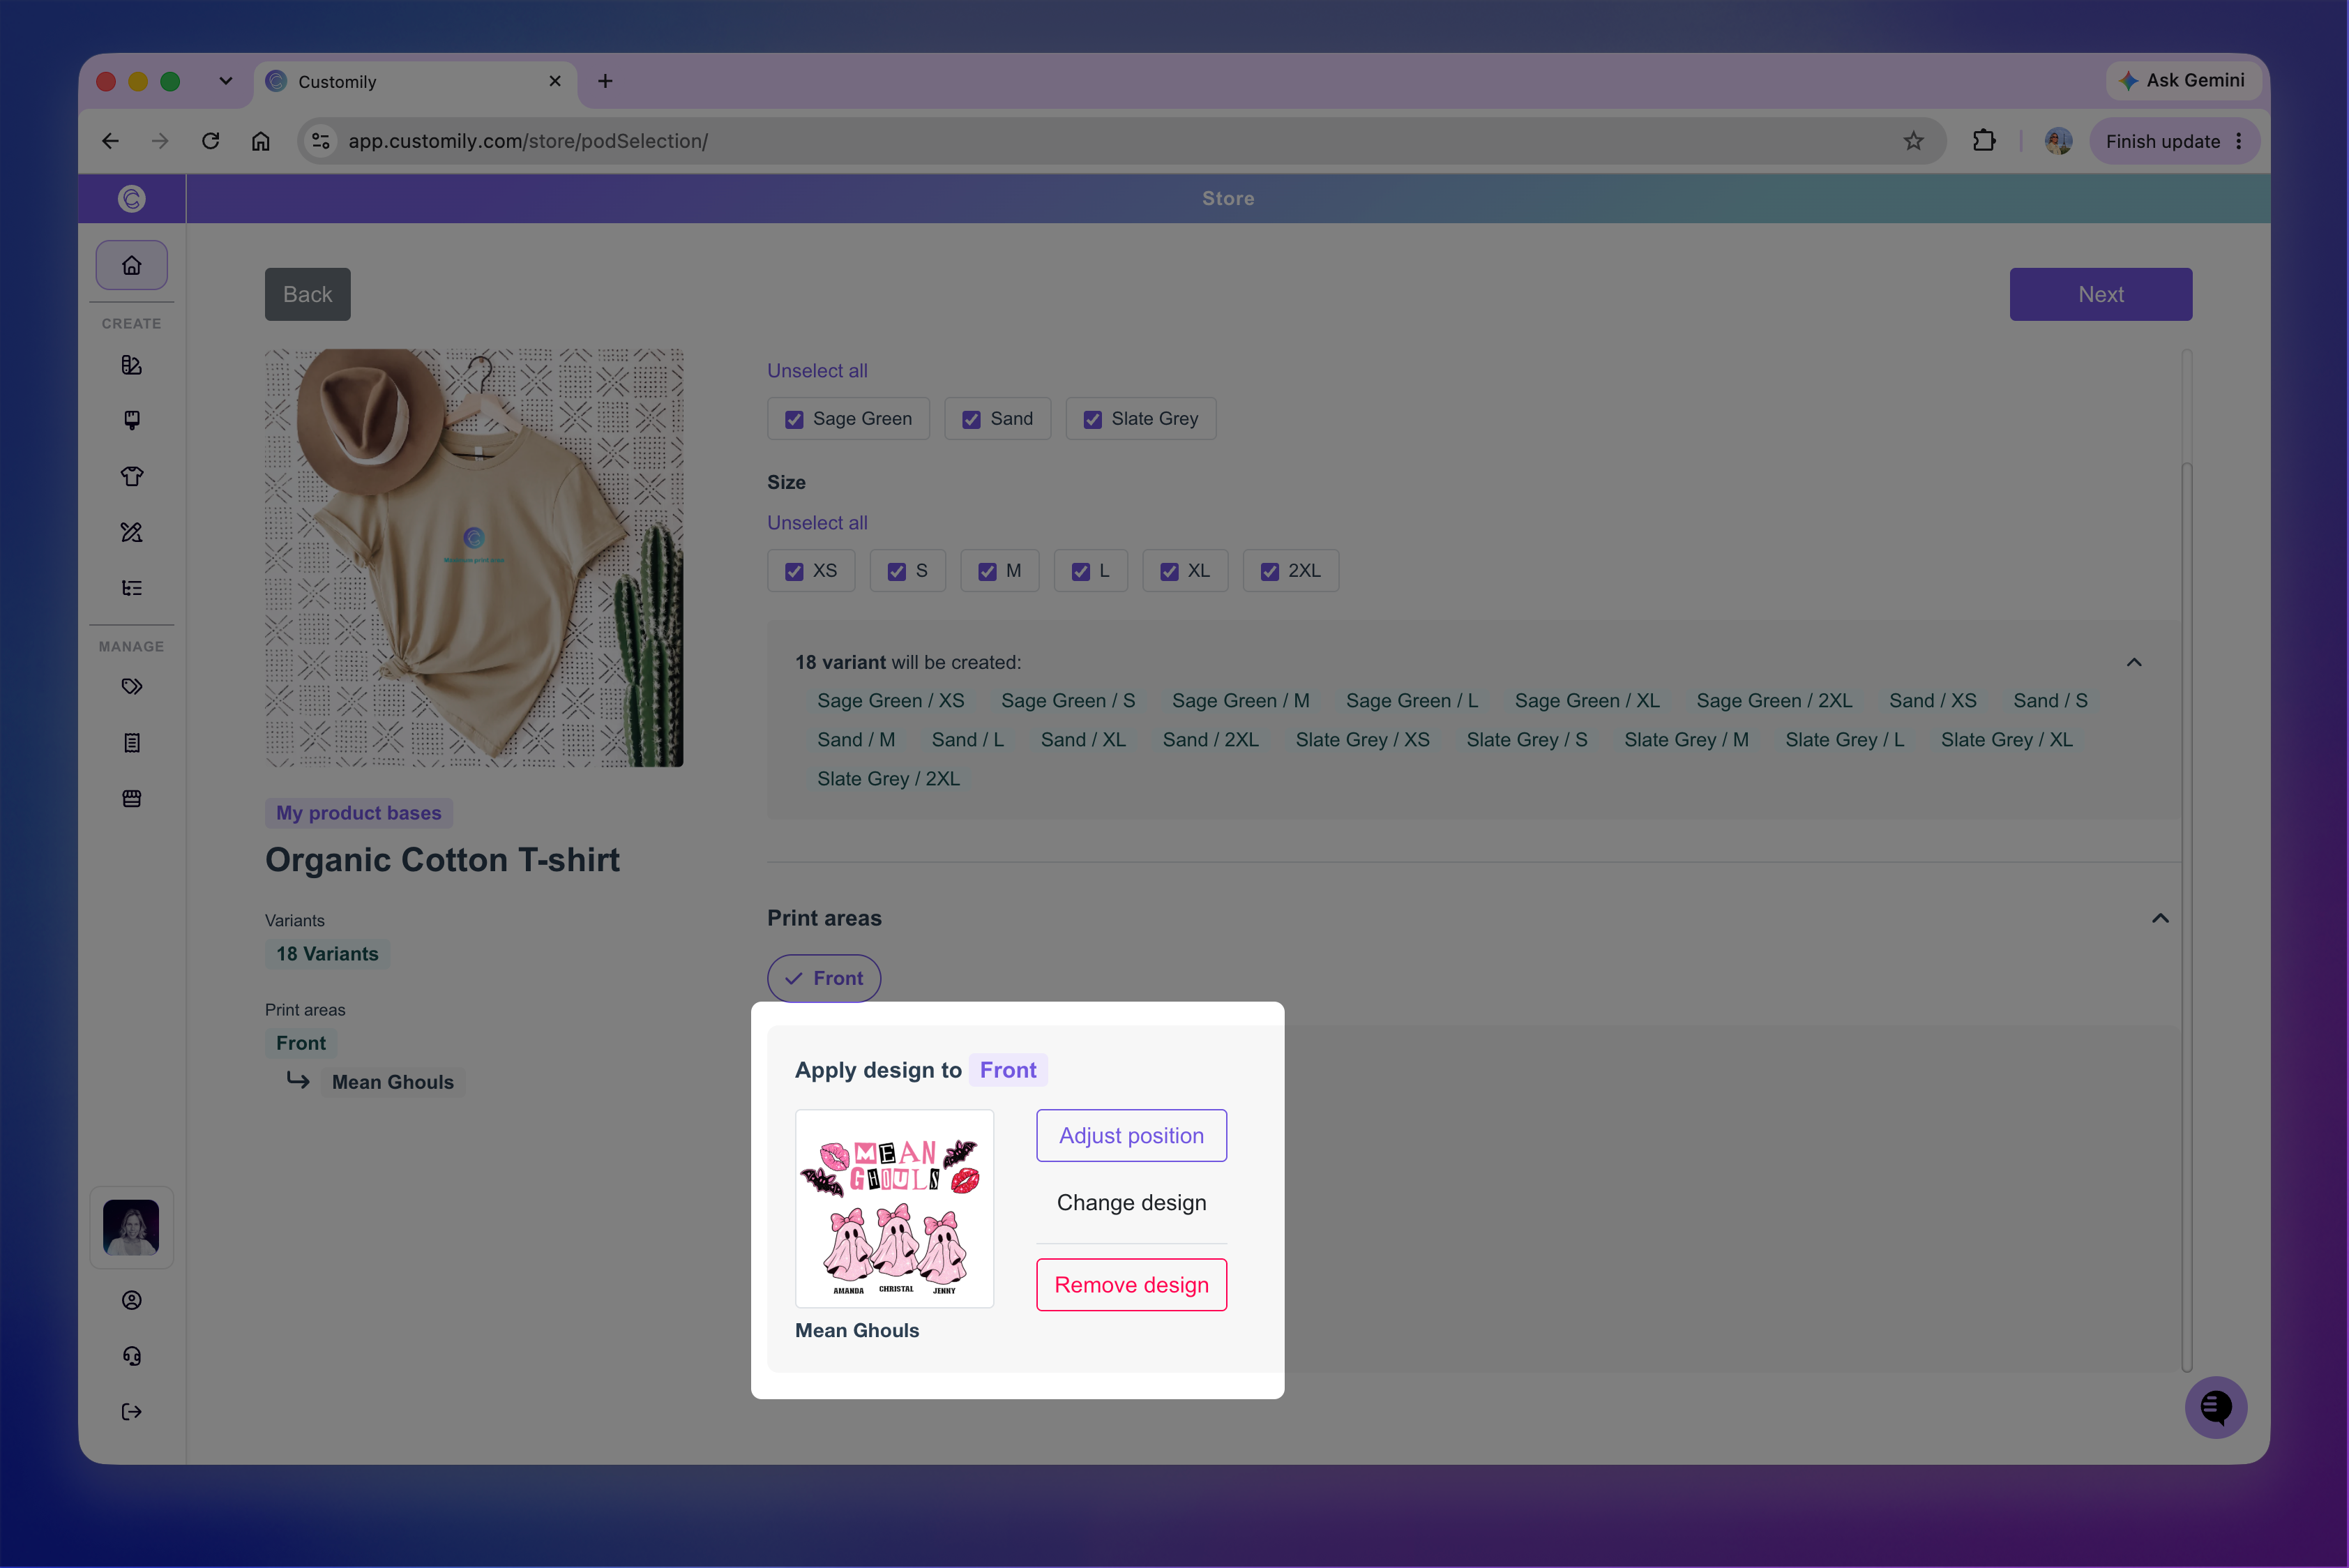Open the orders document icon in sidebar
The image size is (2349, 1568).
click(x=131, y=742)
